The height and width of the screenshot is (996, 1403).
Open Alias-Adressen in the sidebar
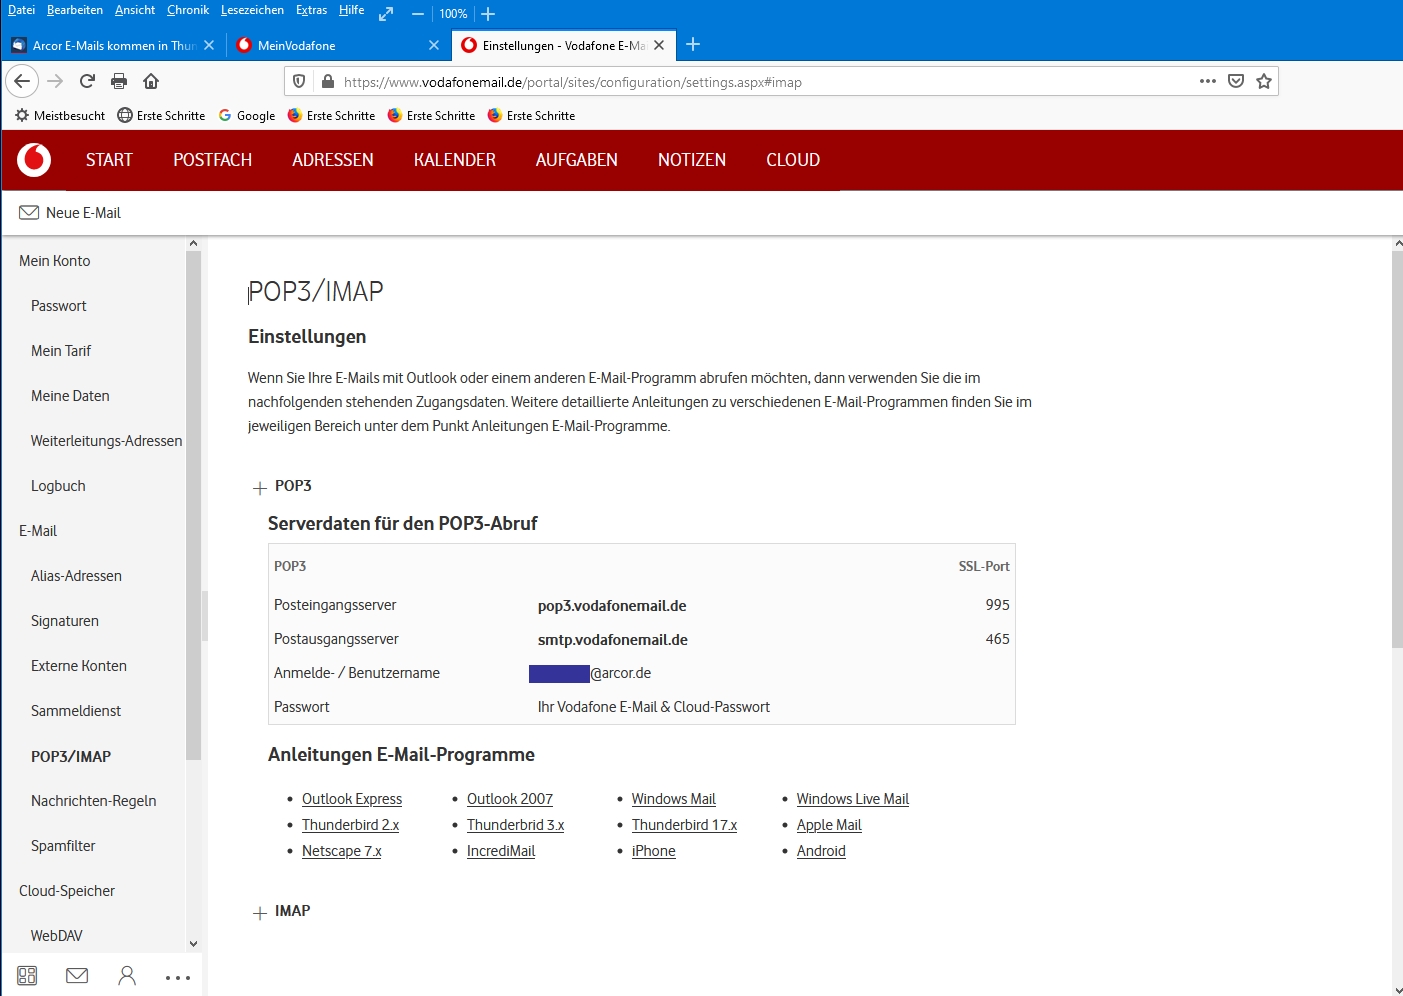[x=76, y=576]
